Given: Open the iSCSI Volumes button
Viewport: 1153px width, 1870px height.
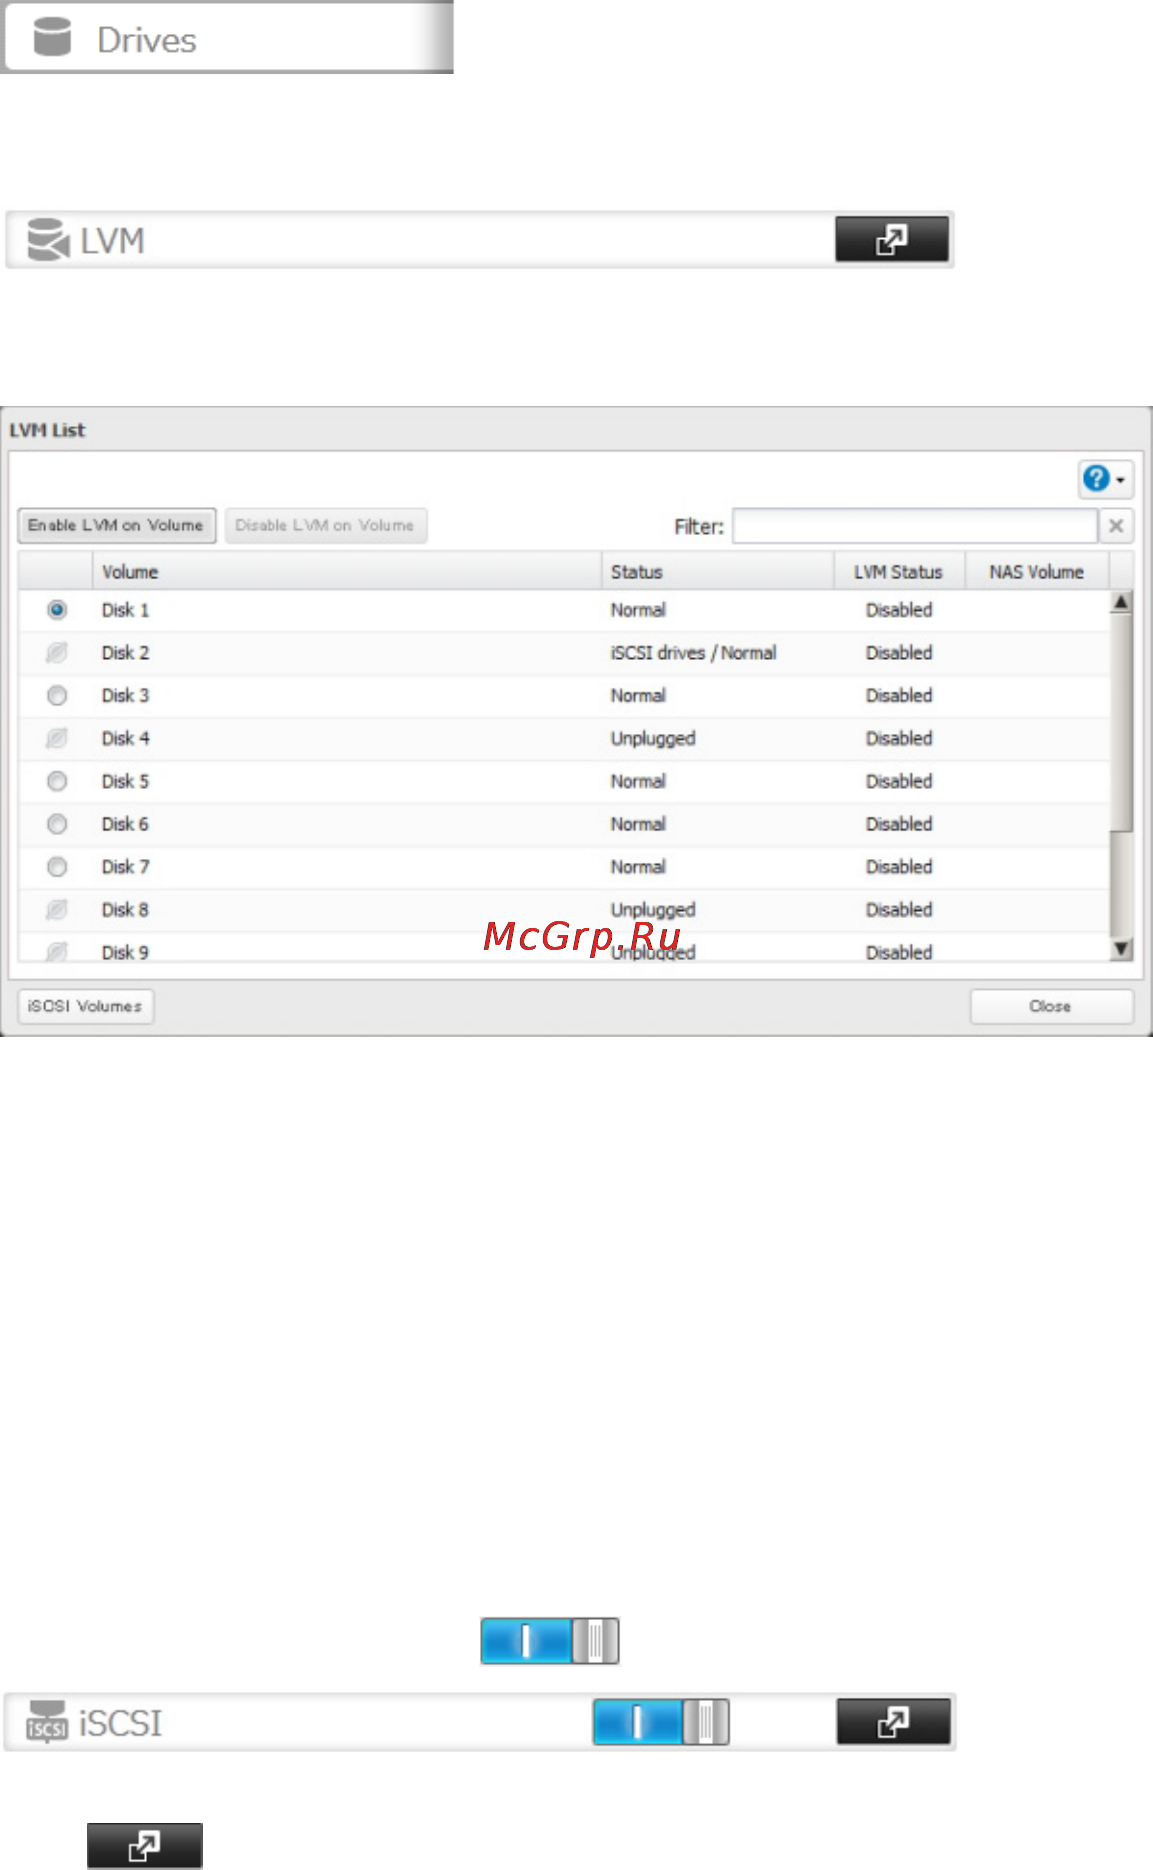Looking at the screenshot, I should 86,1006.
